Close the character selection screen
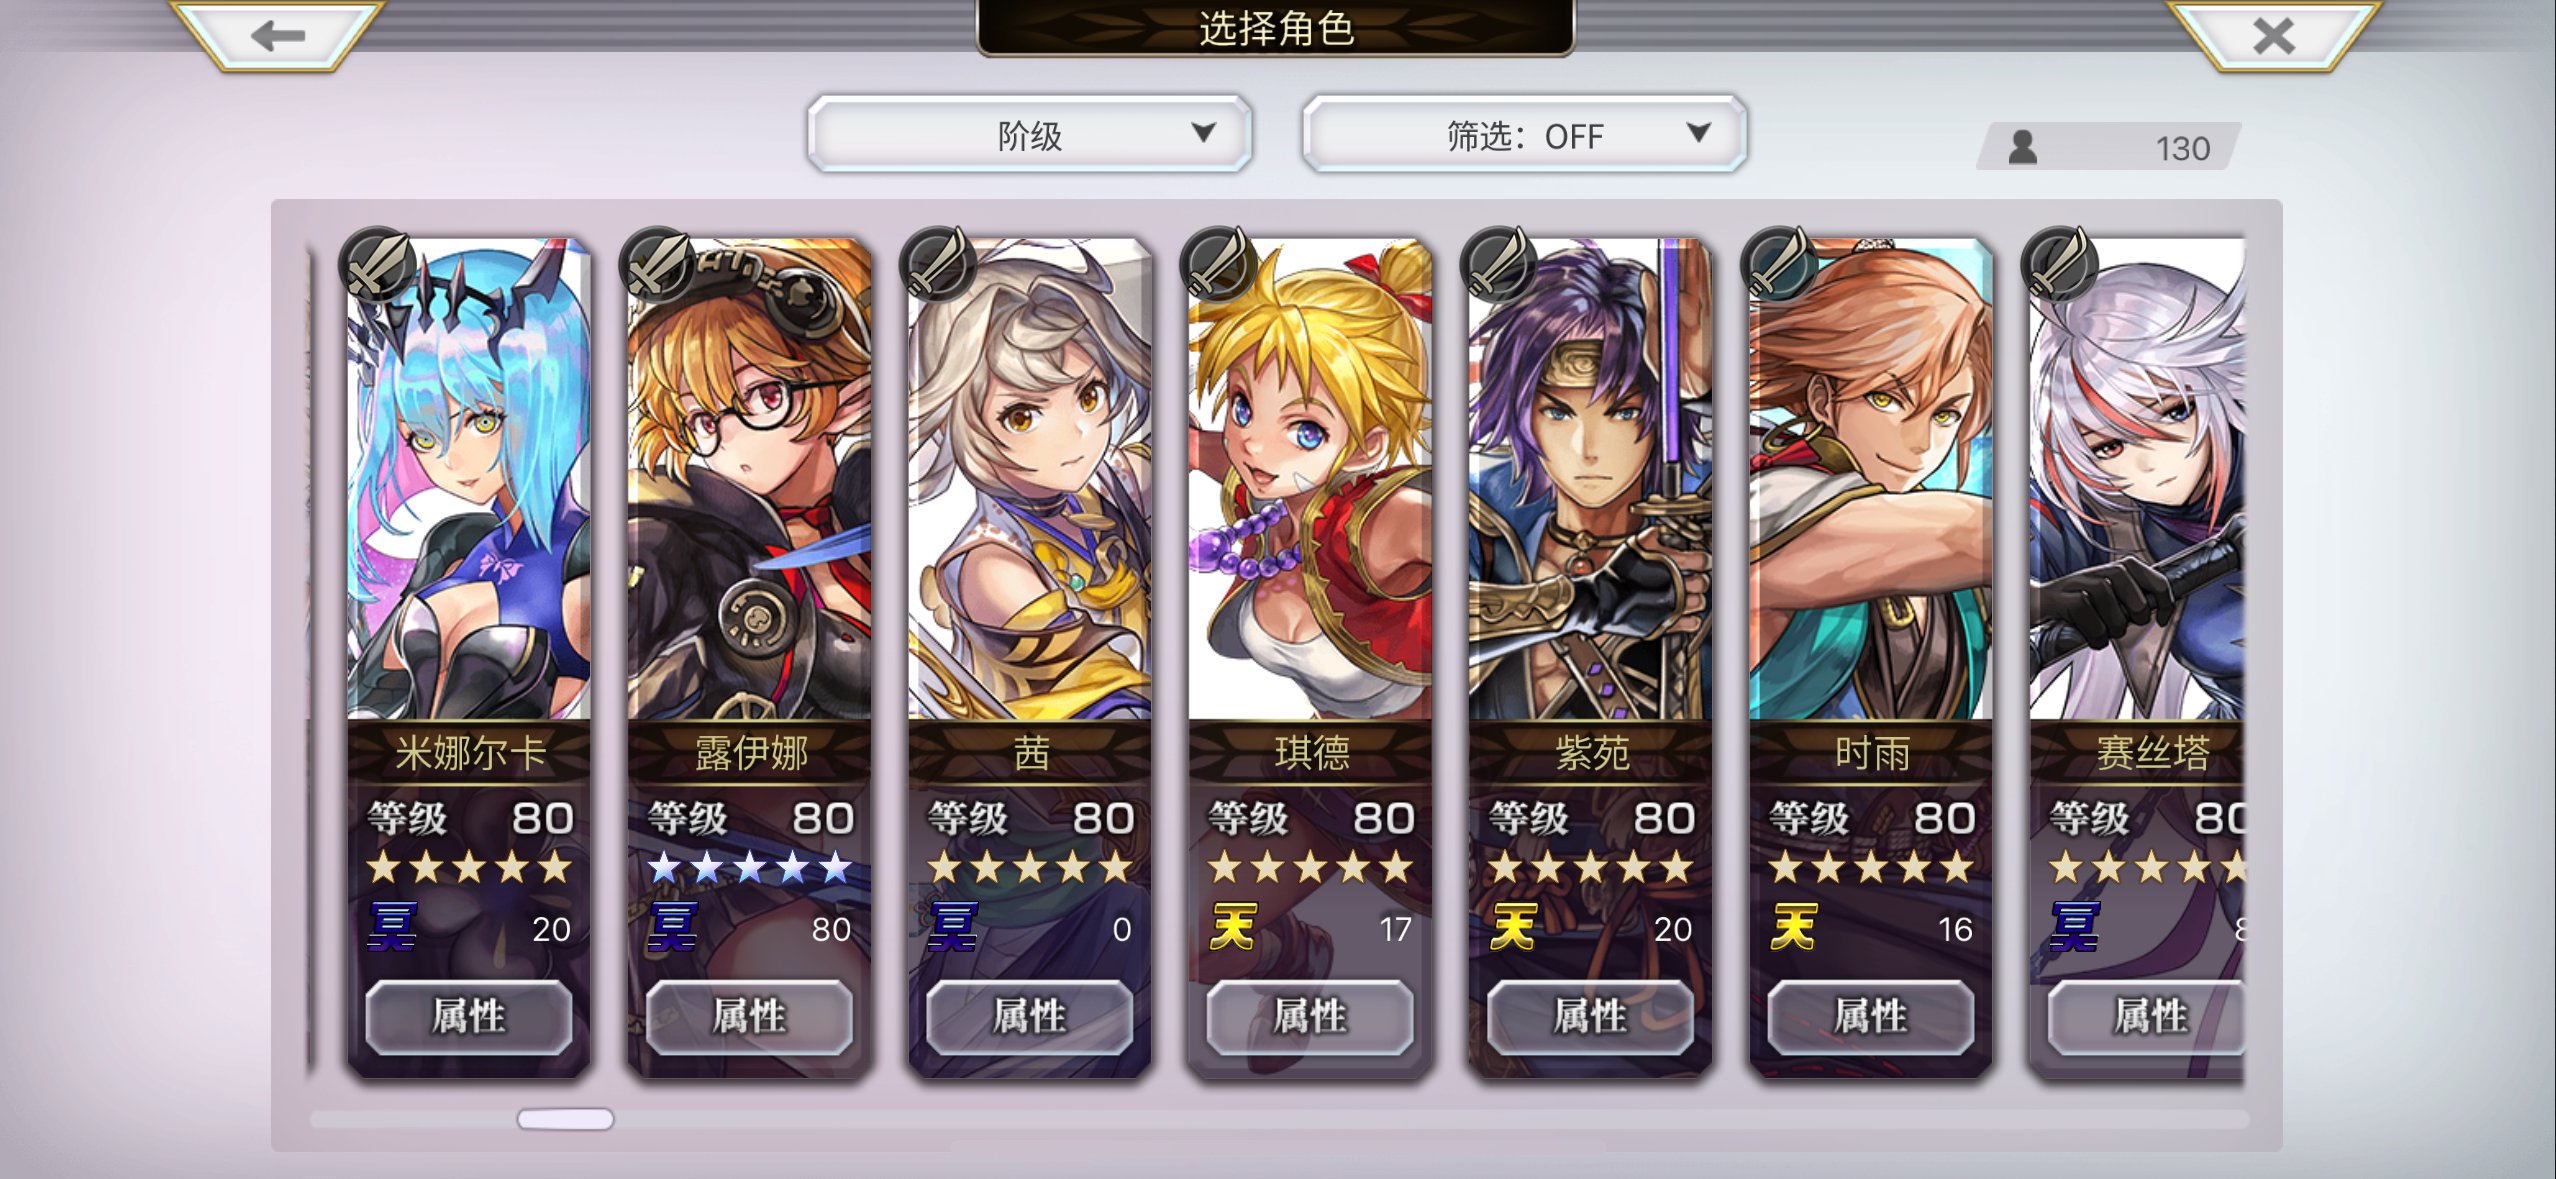The width and height of the screenshot is (2556, 1179). click(x=2273, y=34)
